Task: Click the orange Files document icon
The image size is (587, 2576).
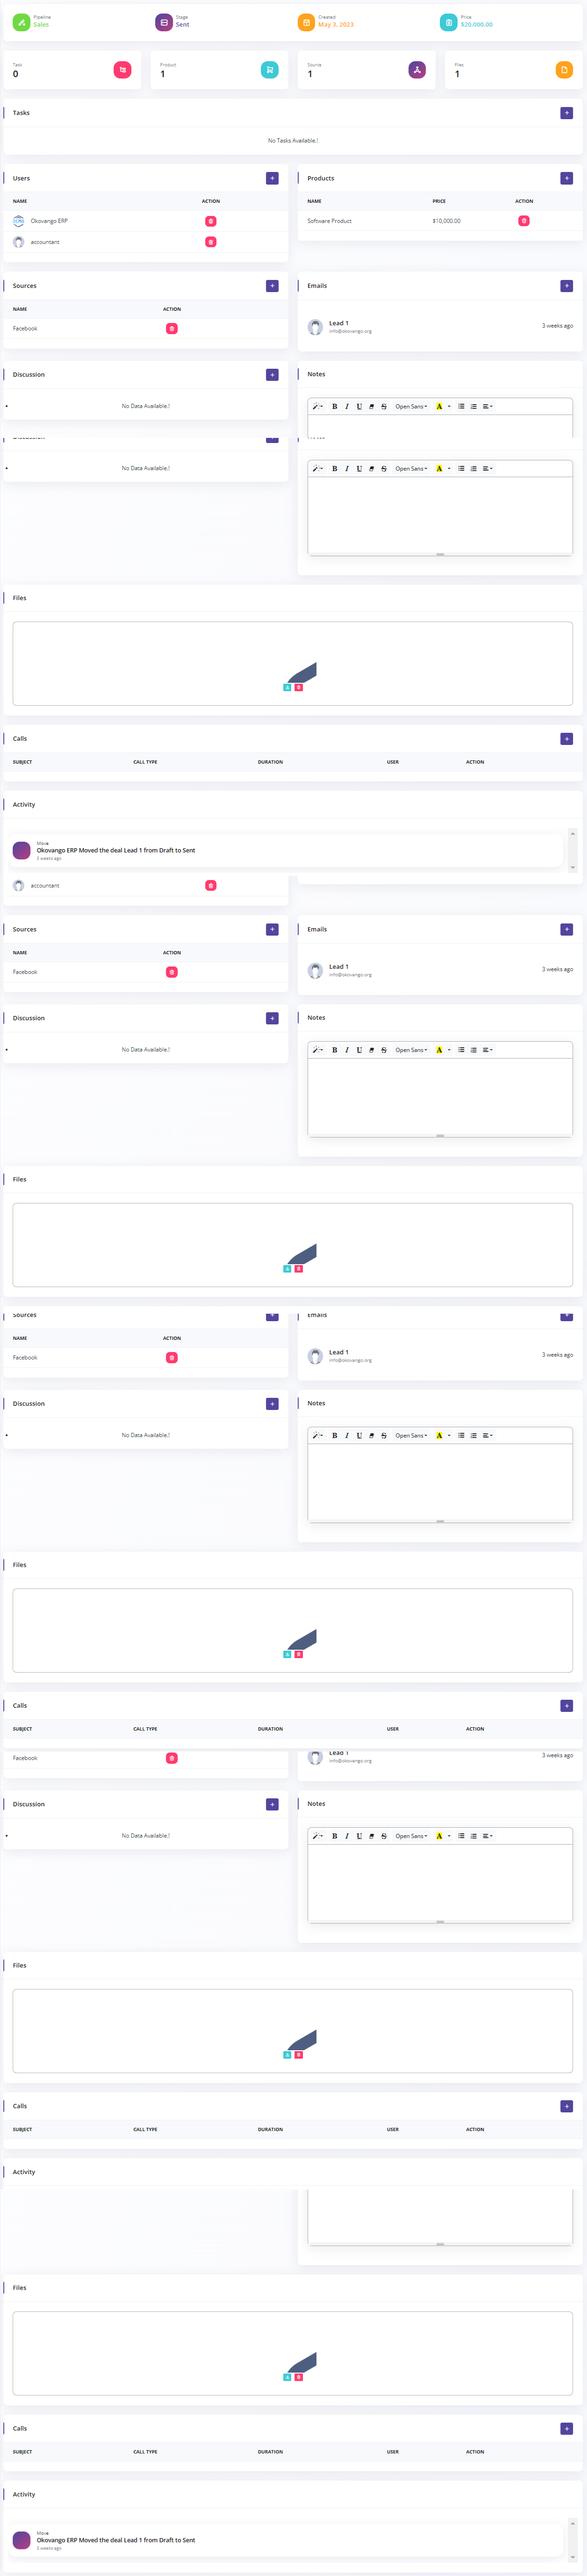Action: coord(564,70)
